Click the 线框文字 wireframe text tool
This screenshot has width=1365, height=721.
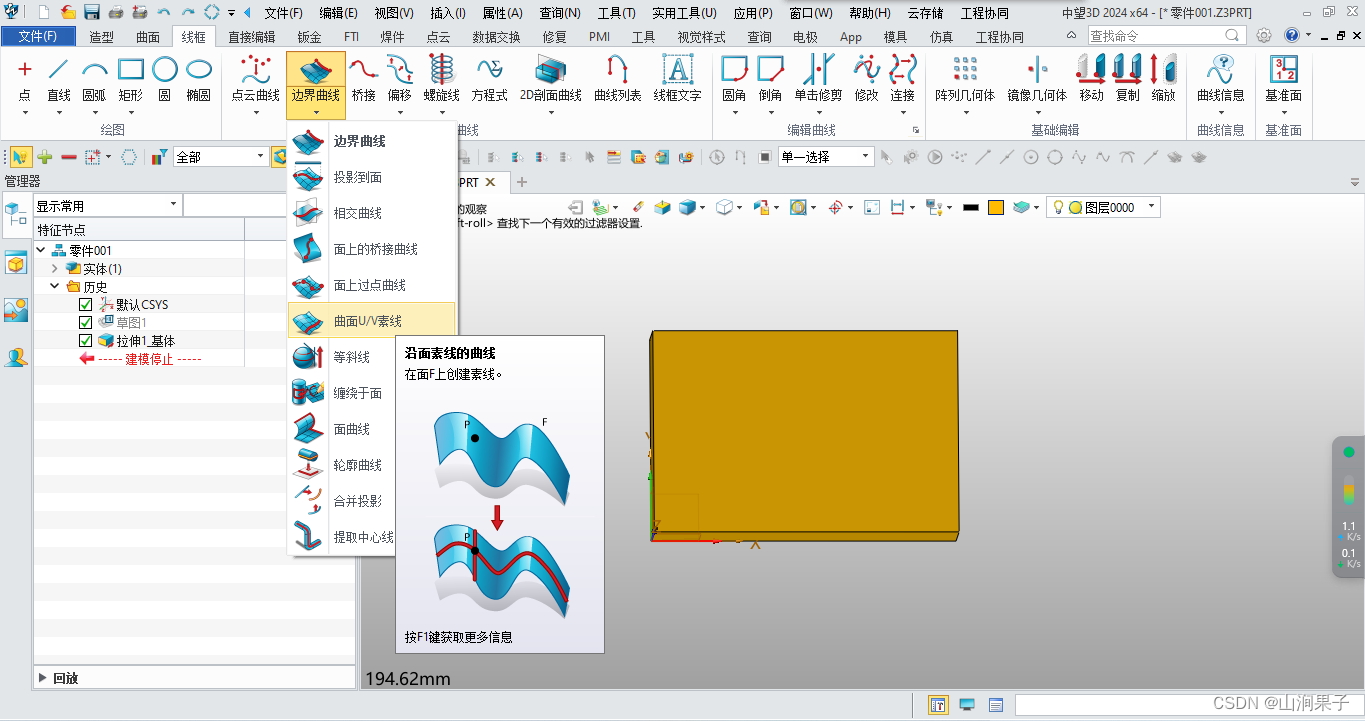pyautogui.click(x=678, y=79)
